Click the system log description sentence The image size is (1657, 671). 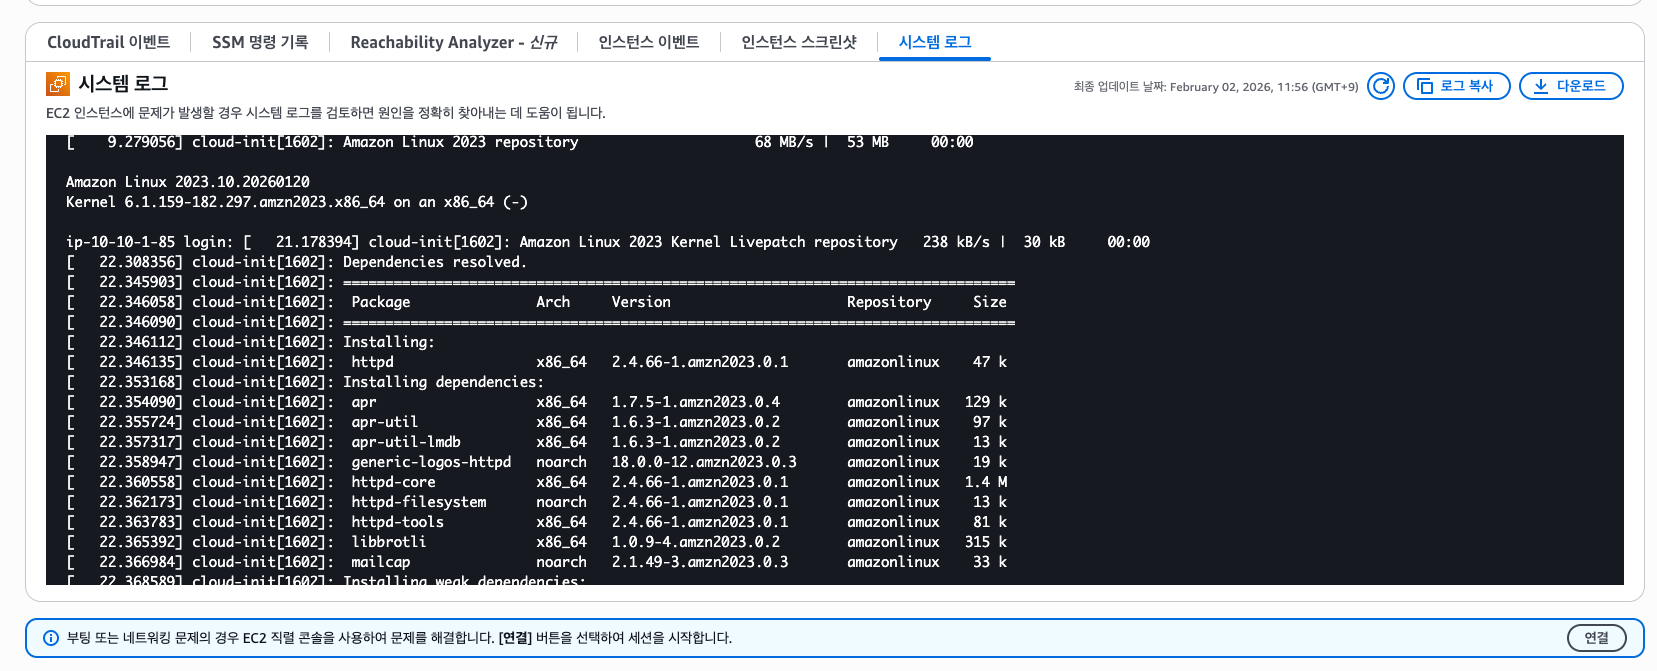[326, 113]
